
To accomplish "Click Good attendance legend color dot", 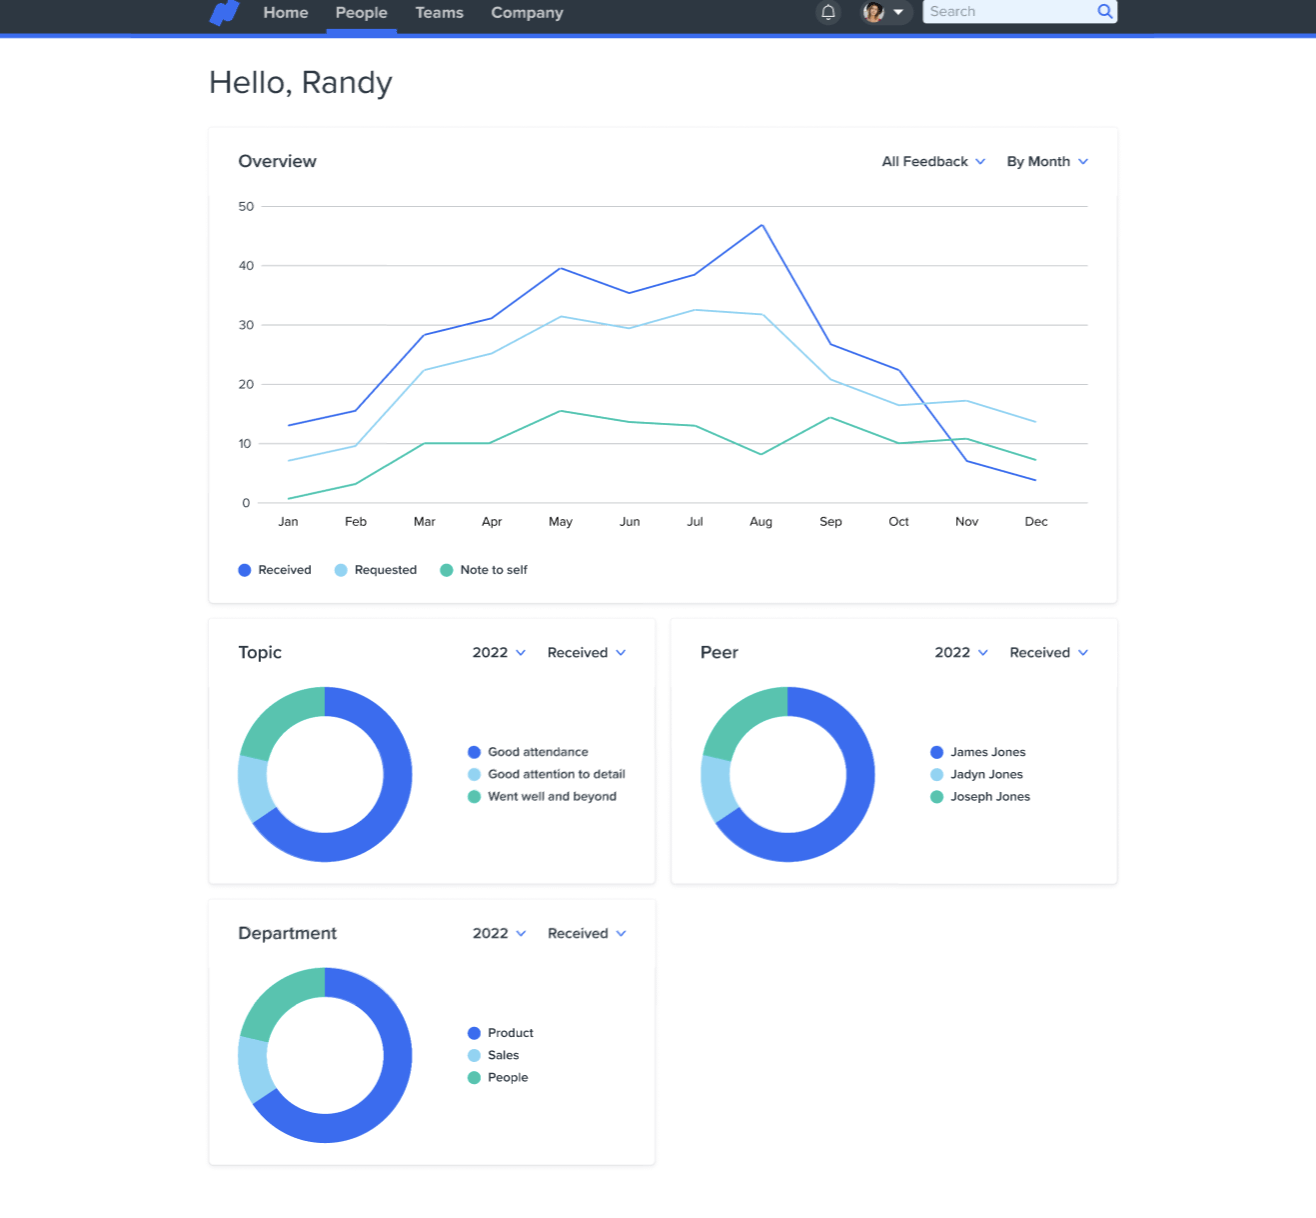I will [474, 752].
